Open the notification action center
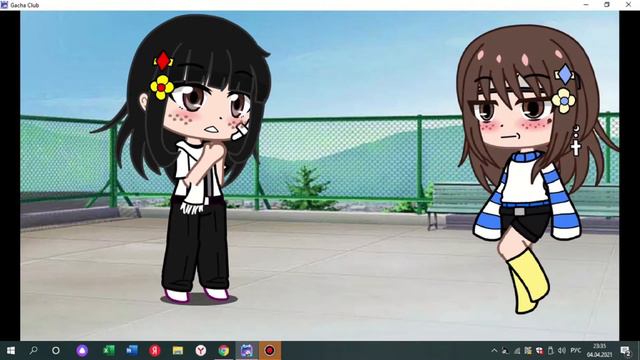640x360 pixels. tap(626, 351)
